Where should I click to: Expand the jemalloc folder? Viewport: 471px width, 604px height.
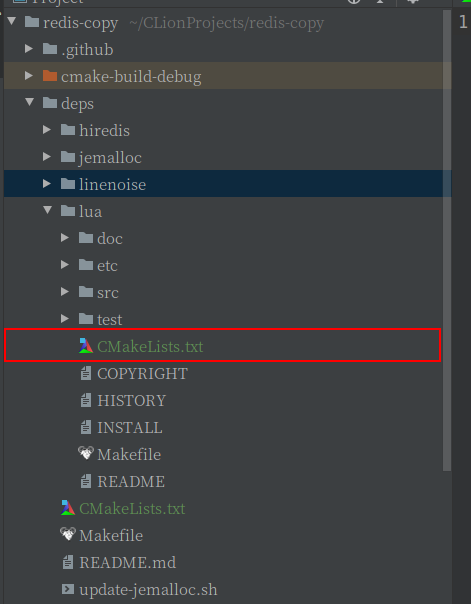pyautogui.click(x=47, y=156)
